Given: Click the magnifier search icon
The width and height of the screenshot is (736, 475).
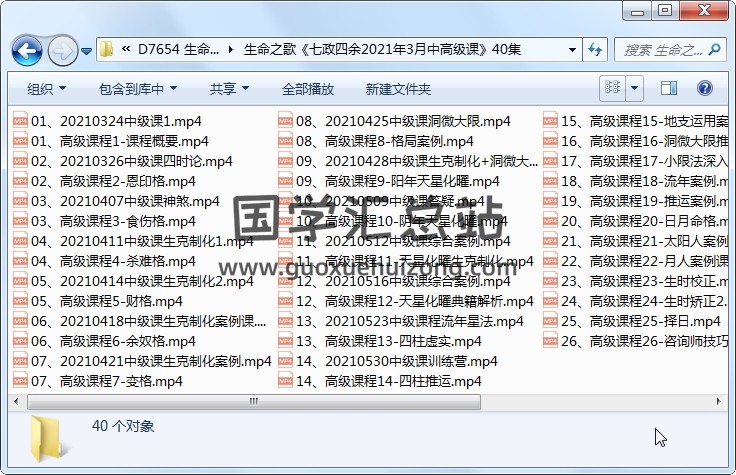Looking at the screenshot, I should (x=714, y=49).
